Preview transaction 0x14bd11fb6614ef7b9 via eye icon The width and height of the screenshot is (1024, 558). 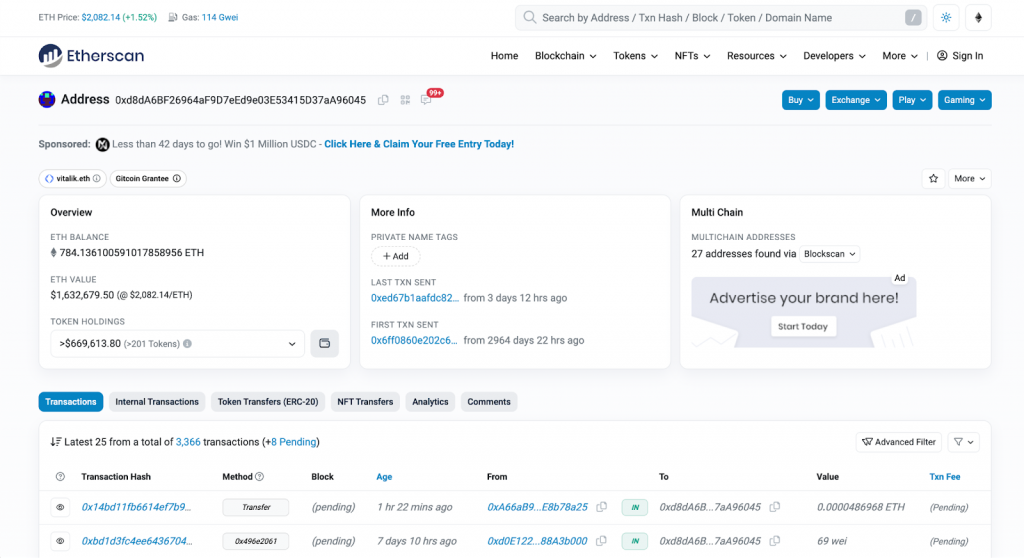[60, 507]
